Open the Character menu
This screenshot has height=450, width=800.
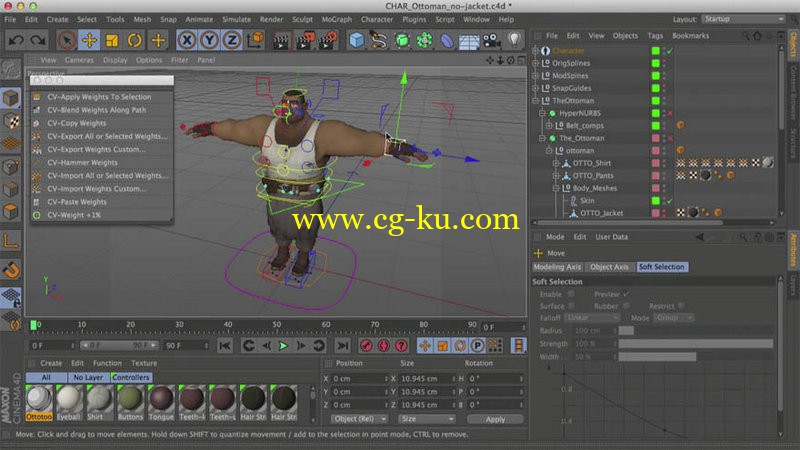[377, 19]
